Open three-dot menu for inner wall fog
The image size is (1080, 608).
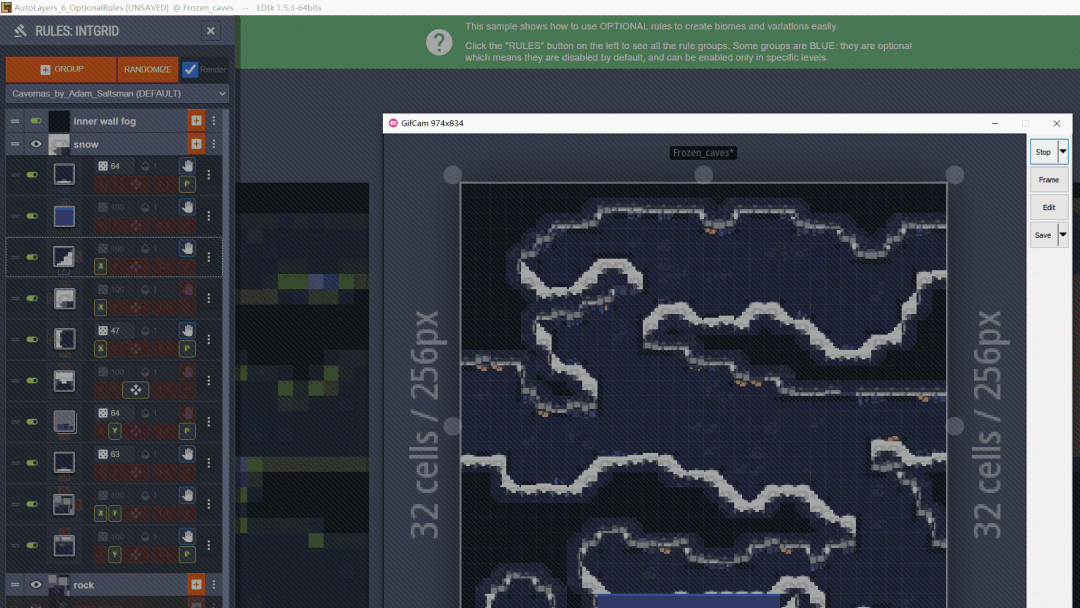(x=214, y=120)
